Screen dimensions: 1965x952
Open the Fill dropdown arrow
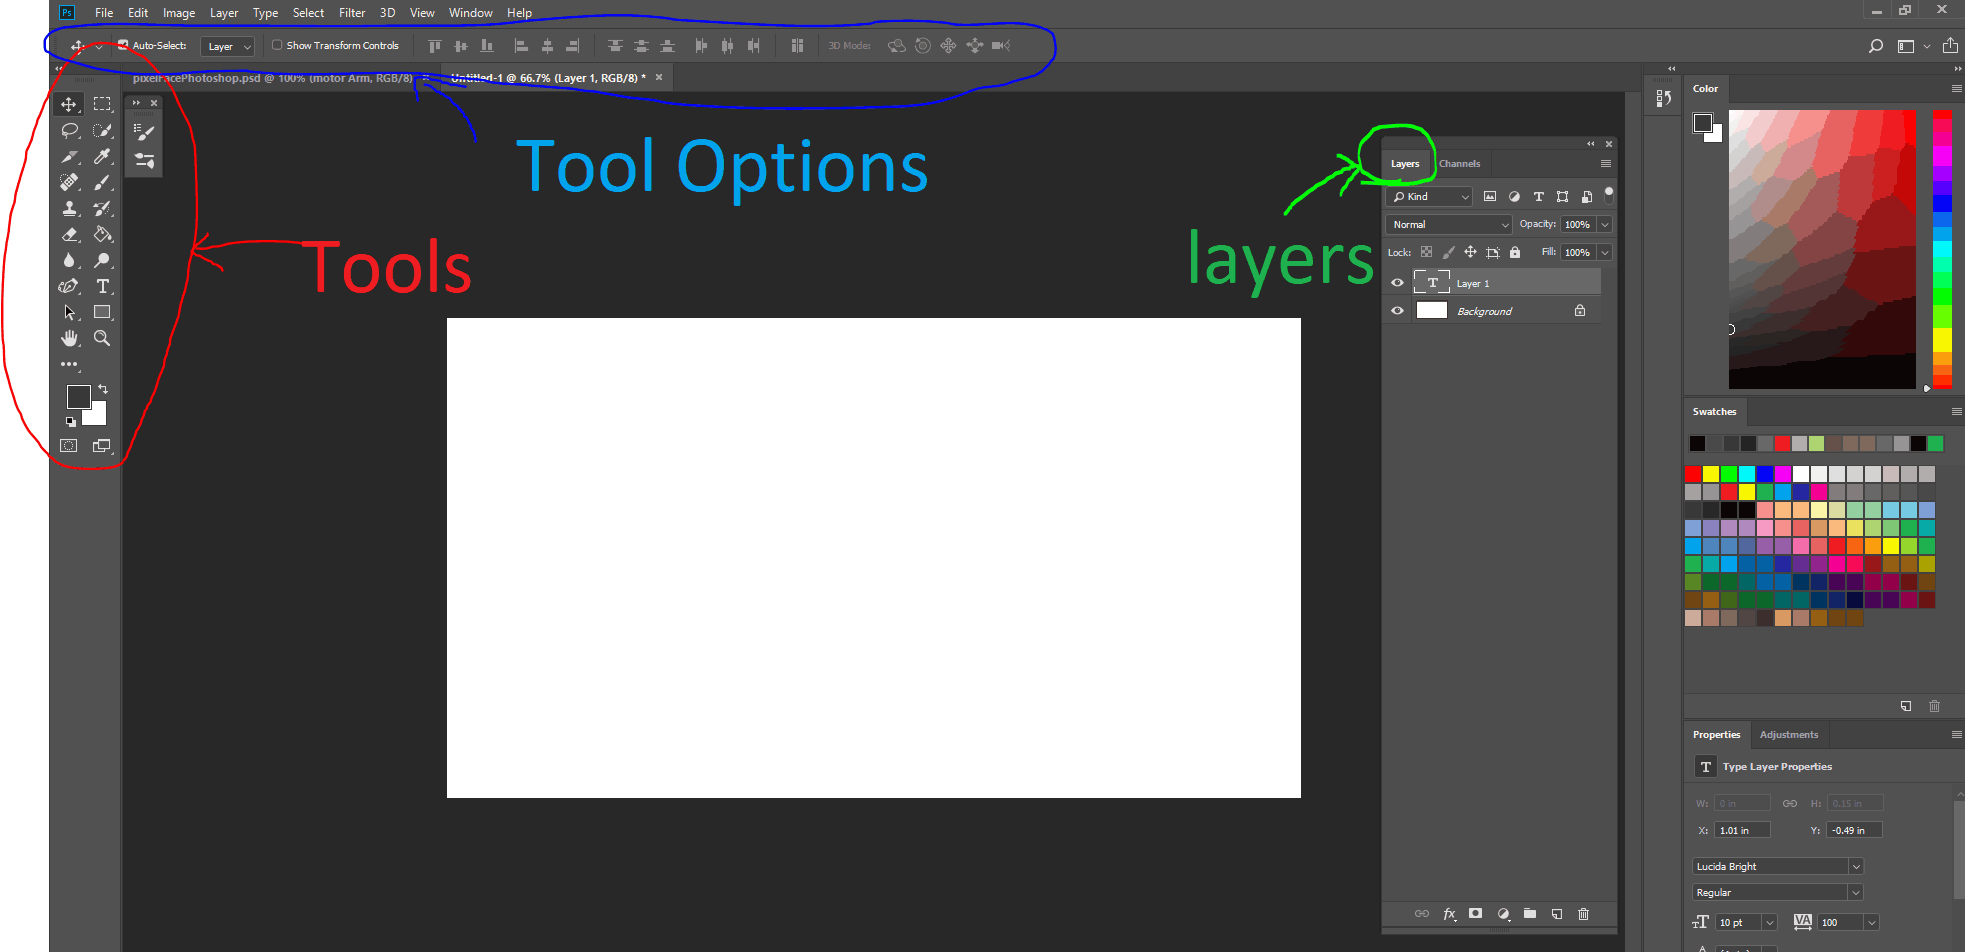(1605, 253)
